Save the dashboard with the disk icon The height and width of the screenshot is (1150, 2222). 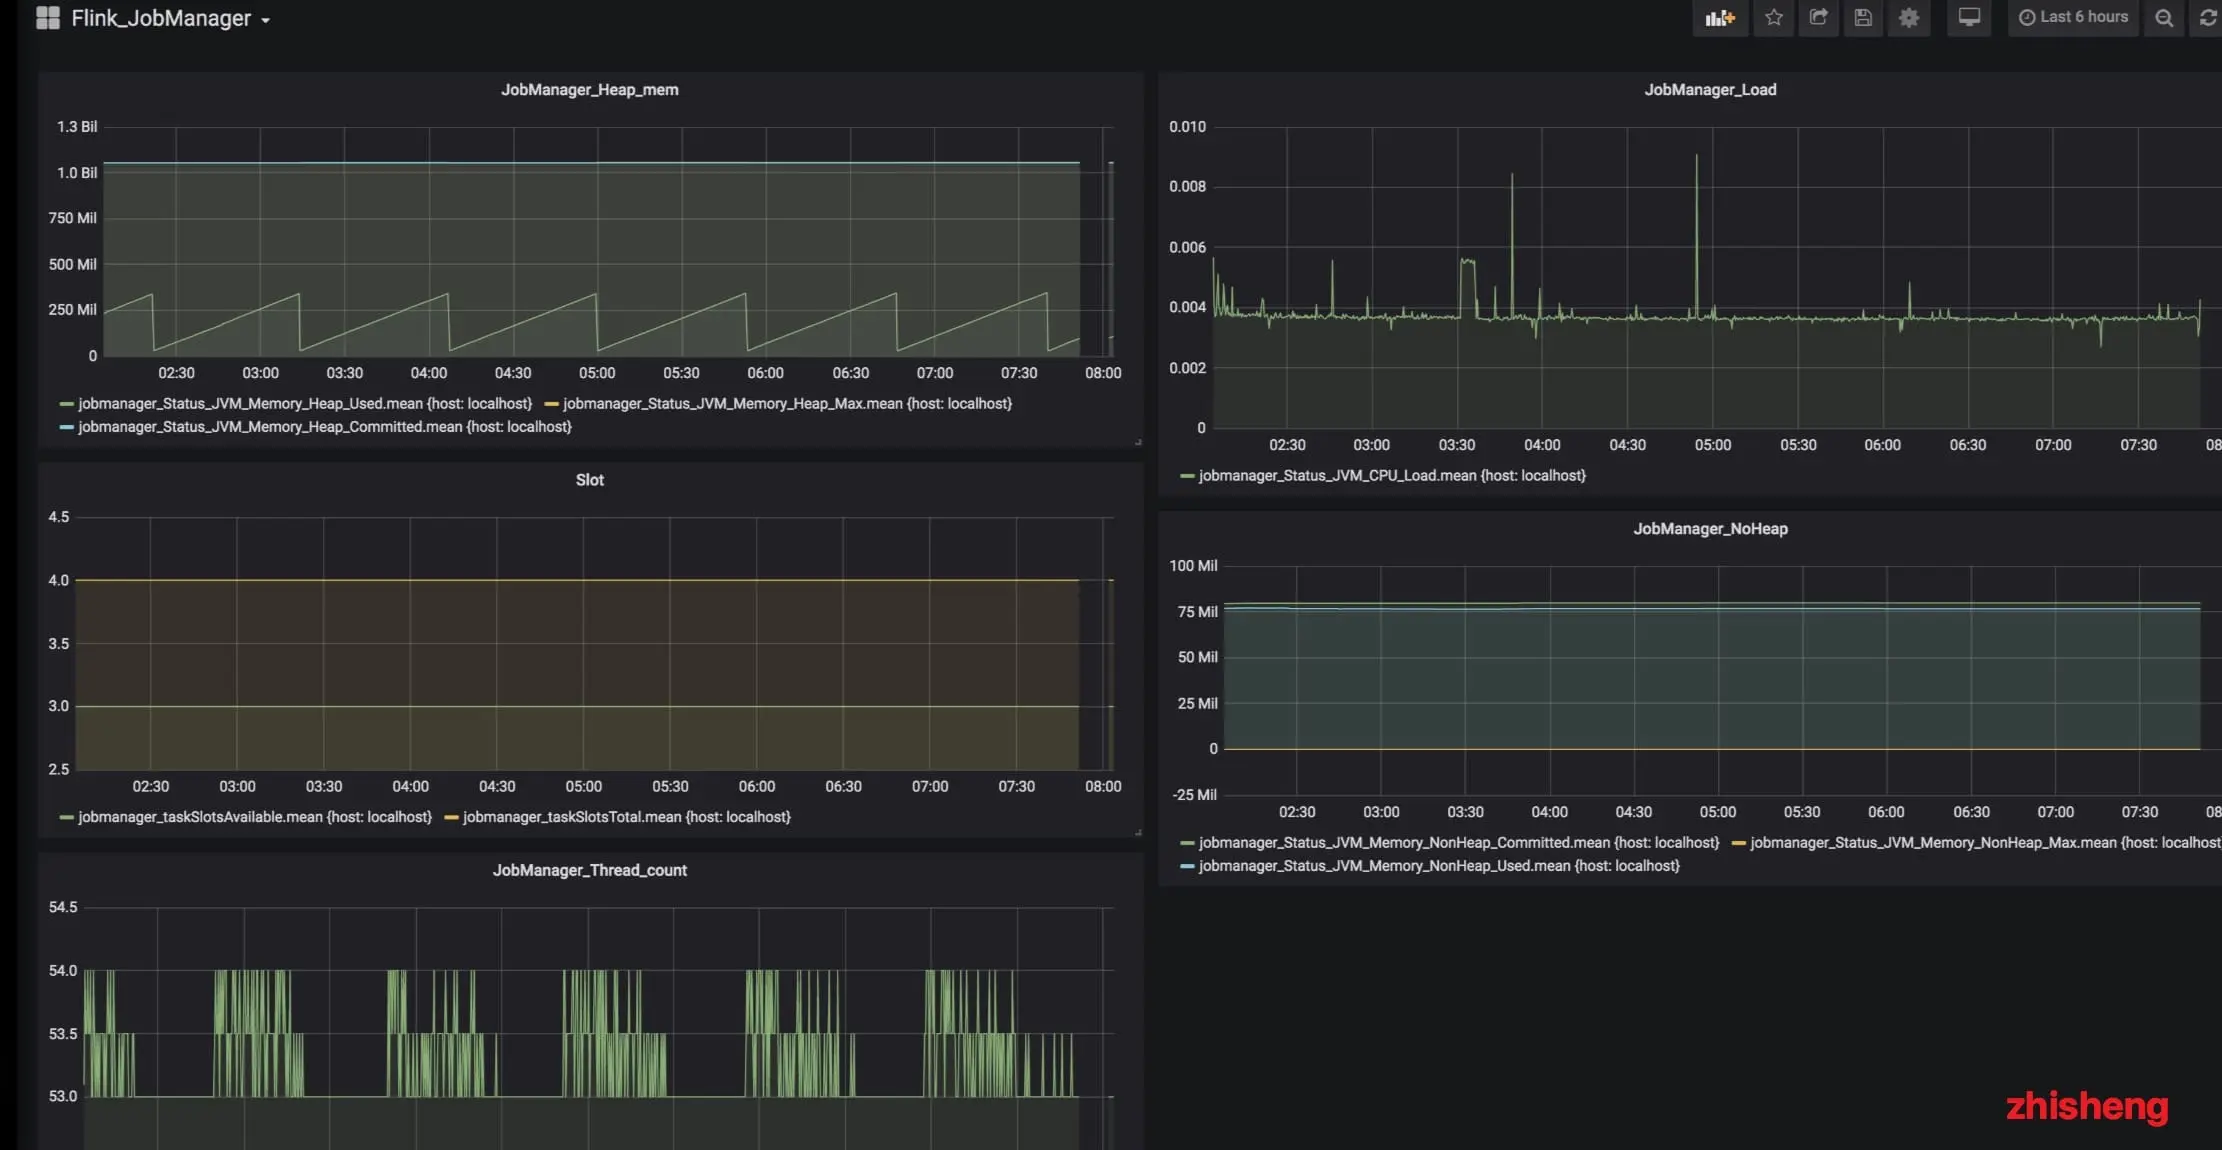point(1863,18)
